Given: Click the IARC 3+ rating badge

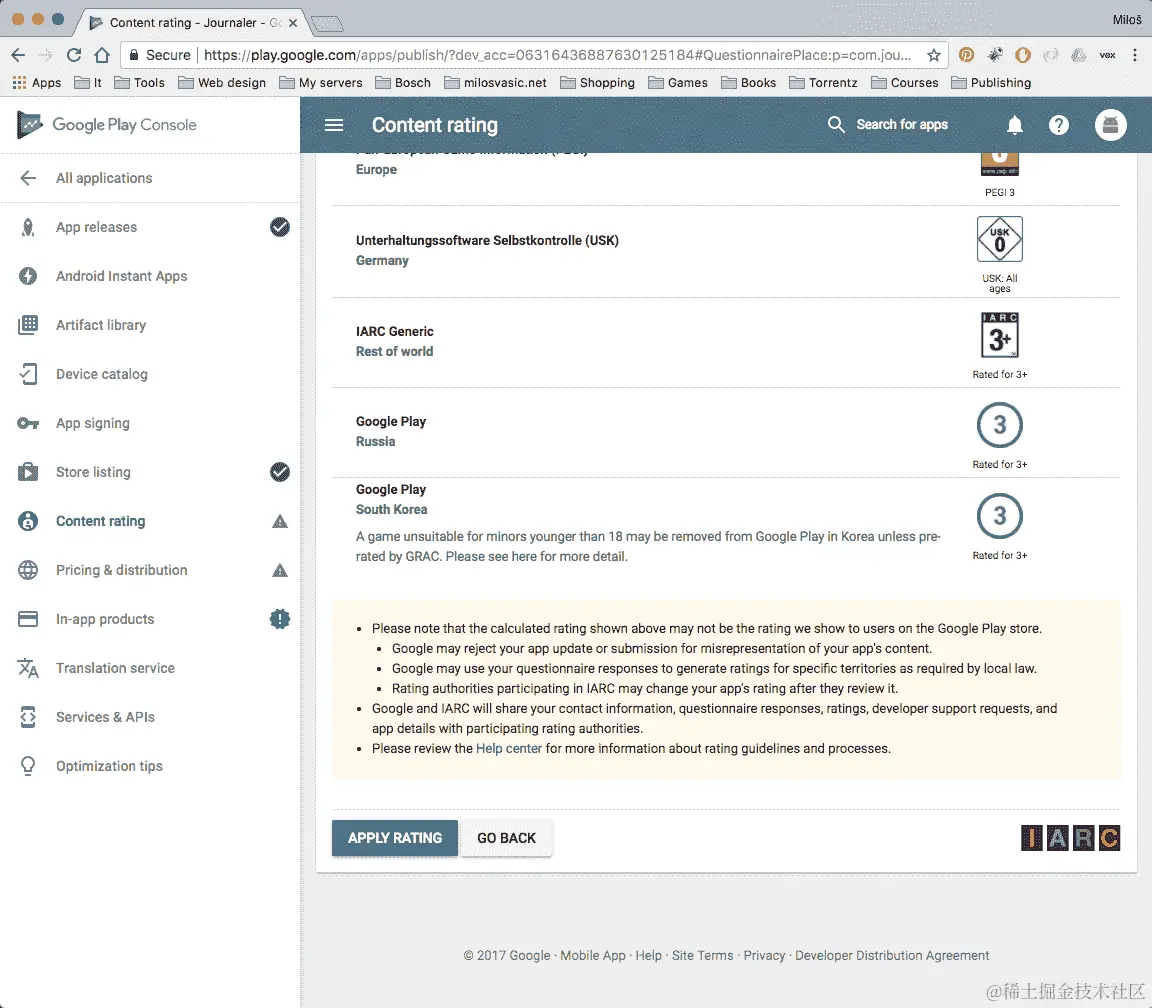Looking at the screenshot, I should pos(1000,334).
